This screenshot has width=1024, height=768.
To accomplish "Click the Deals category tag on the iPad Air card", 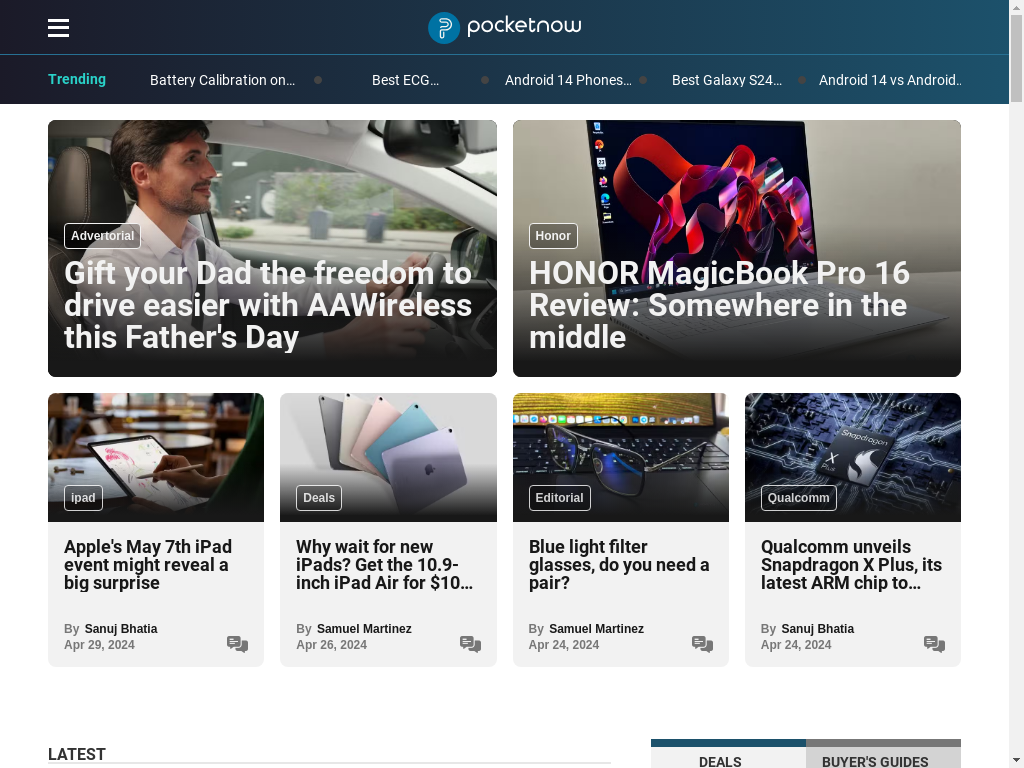I will pos(319,498).
